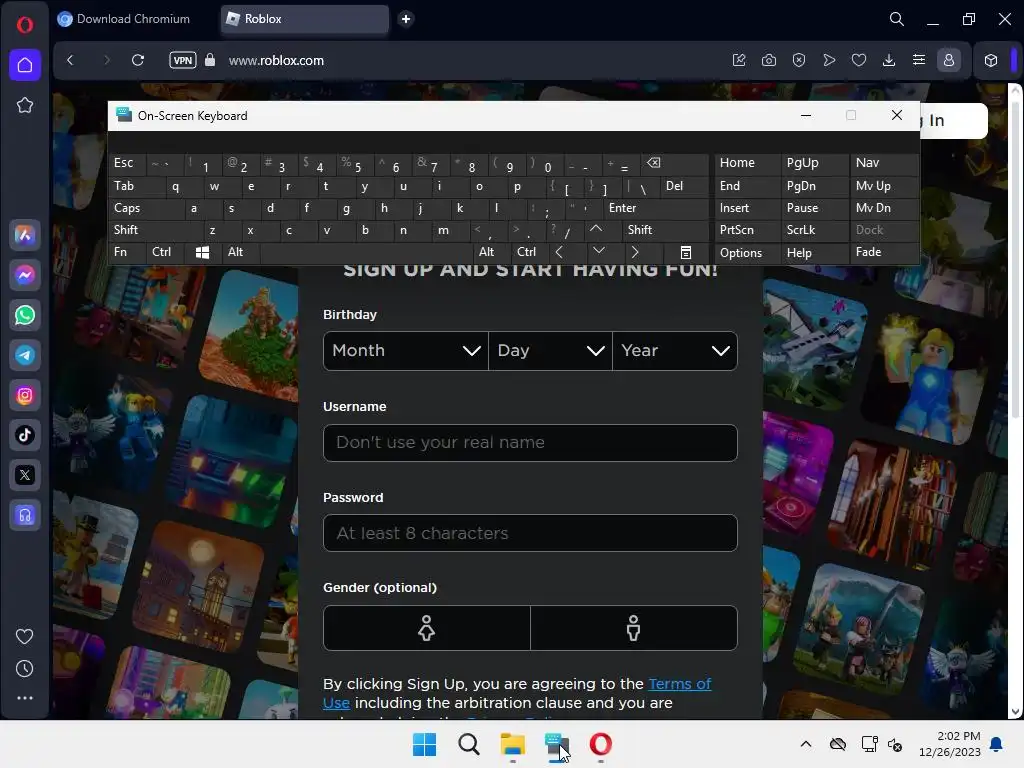Viewport: 1024px width, 768px height.
Task: Open Pinboards heart icon at sidebar bottom
Action: click(25, 636)
